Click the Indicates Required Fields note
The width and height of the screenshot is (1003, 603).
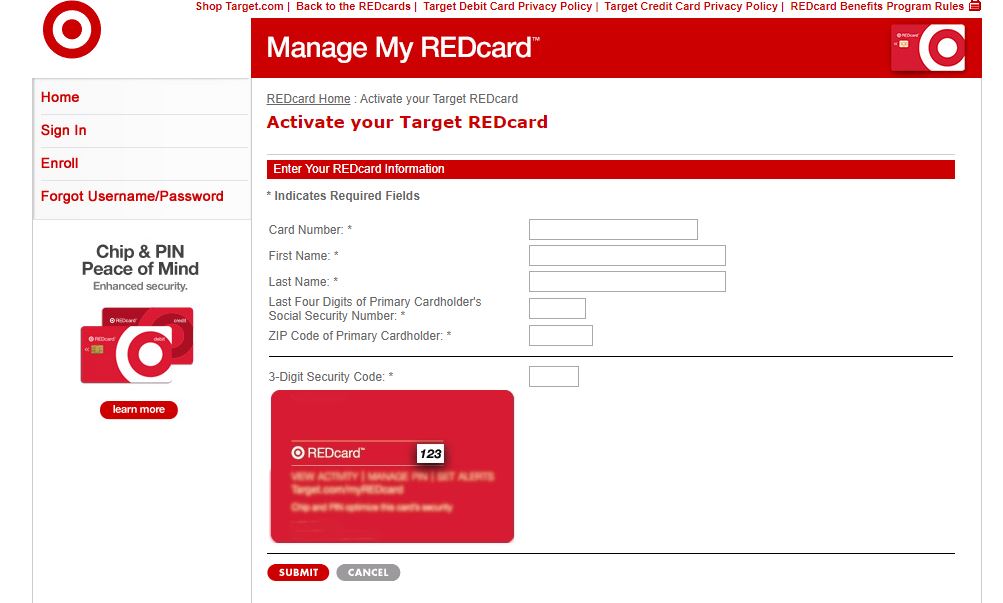point(343,196)
